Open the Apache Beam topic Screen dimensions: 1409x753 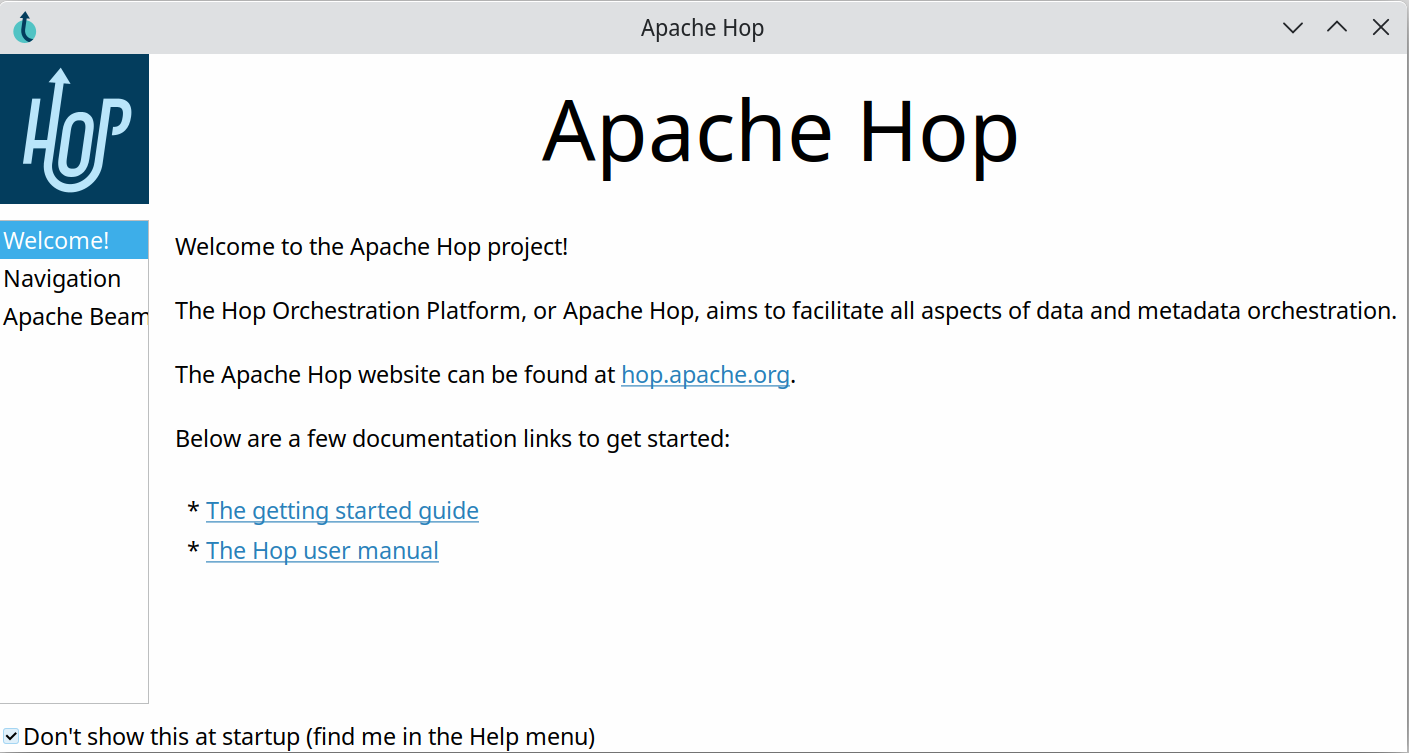click(x=75, y=316)
